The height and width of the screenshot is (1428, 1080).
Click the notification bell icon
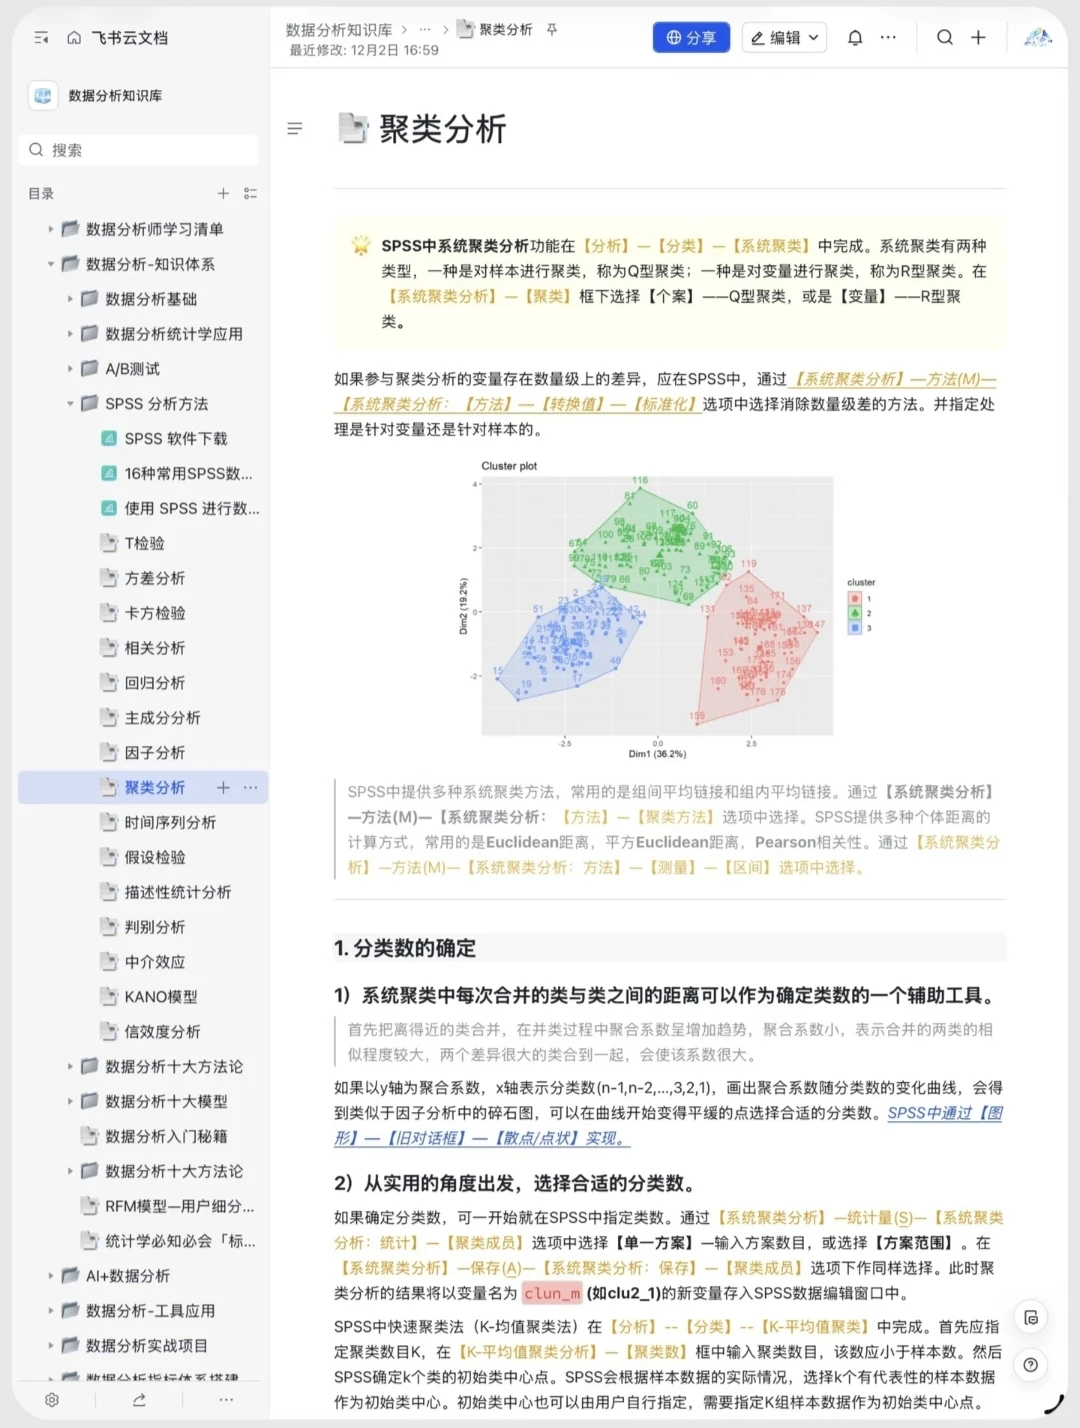pyautogui.click(x=855, y=37)
